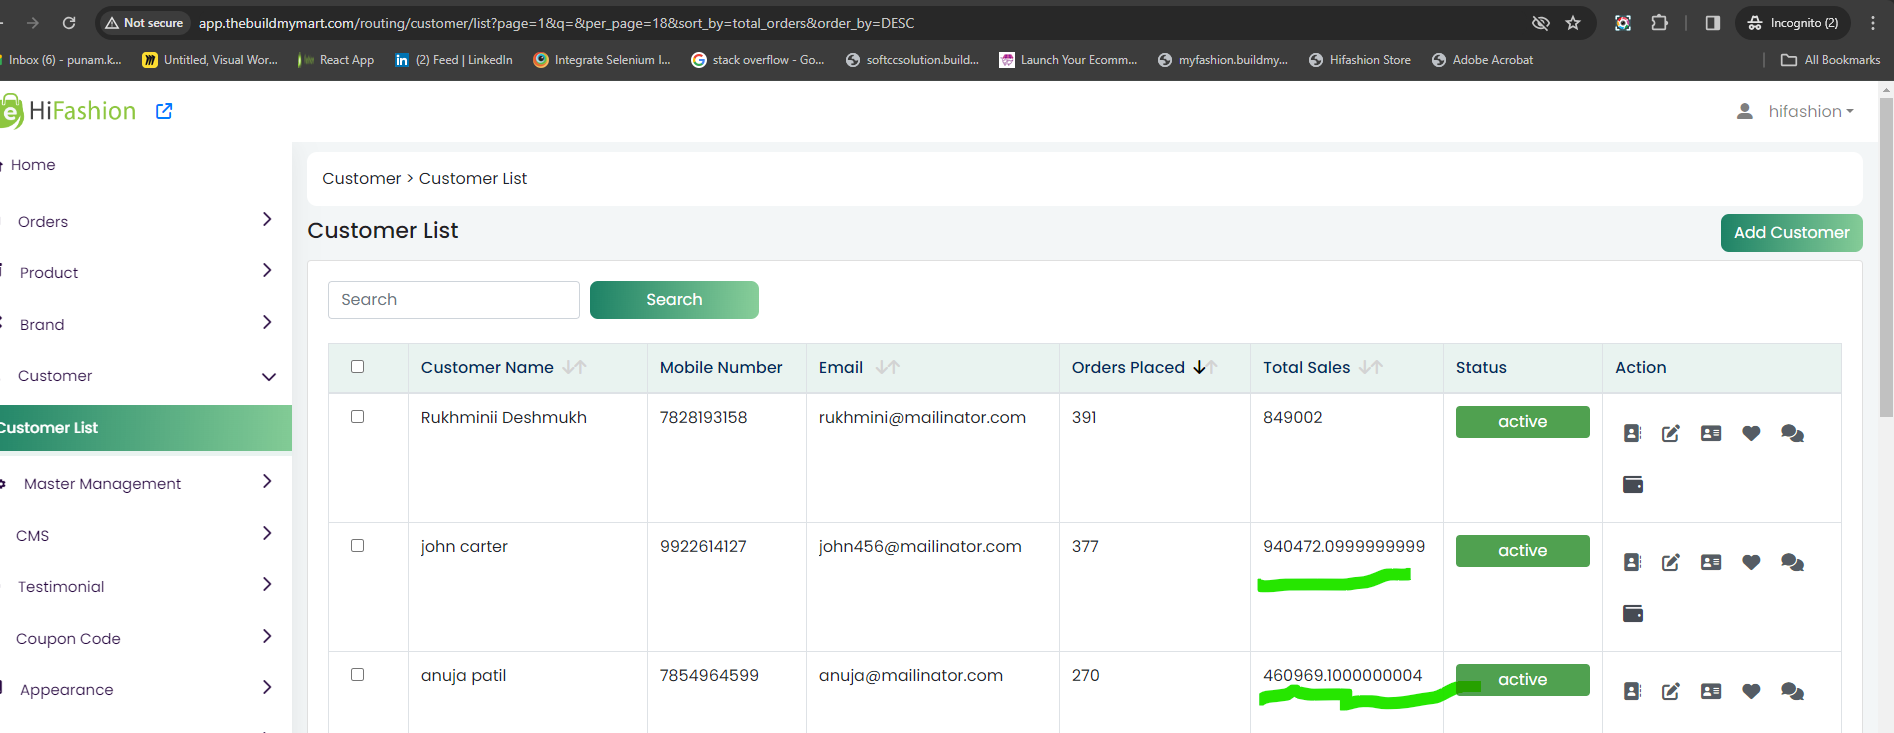View wishlist heart icon for Rukhminii Deshmukh
The width and height of the screenshot is (1894, 733).
pos(1751,433)
